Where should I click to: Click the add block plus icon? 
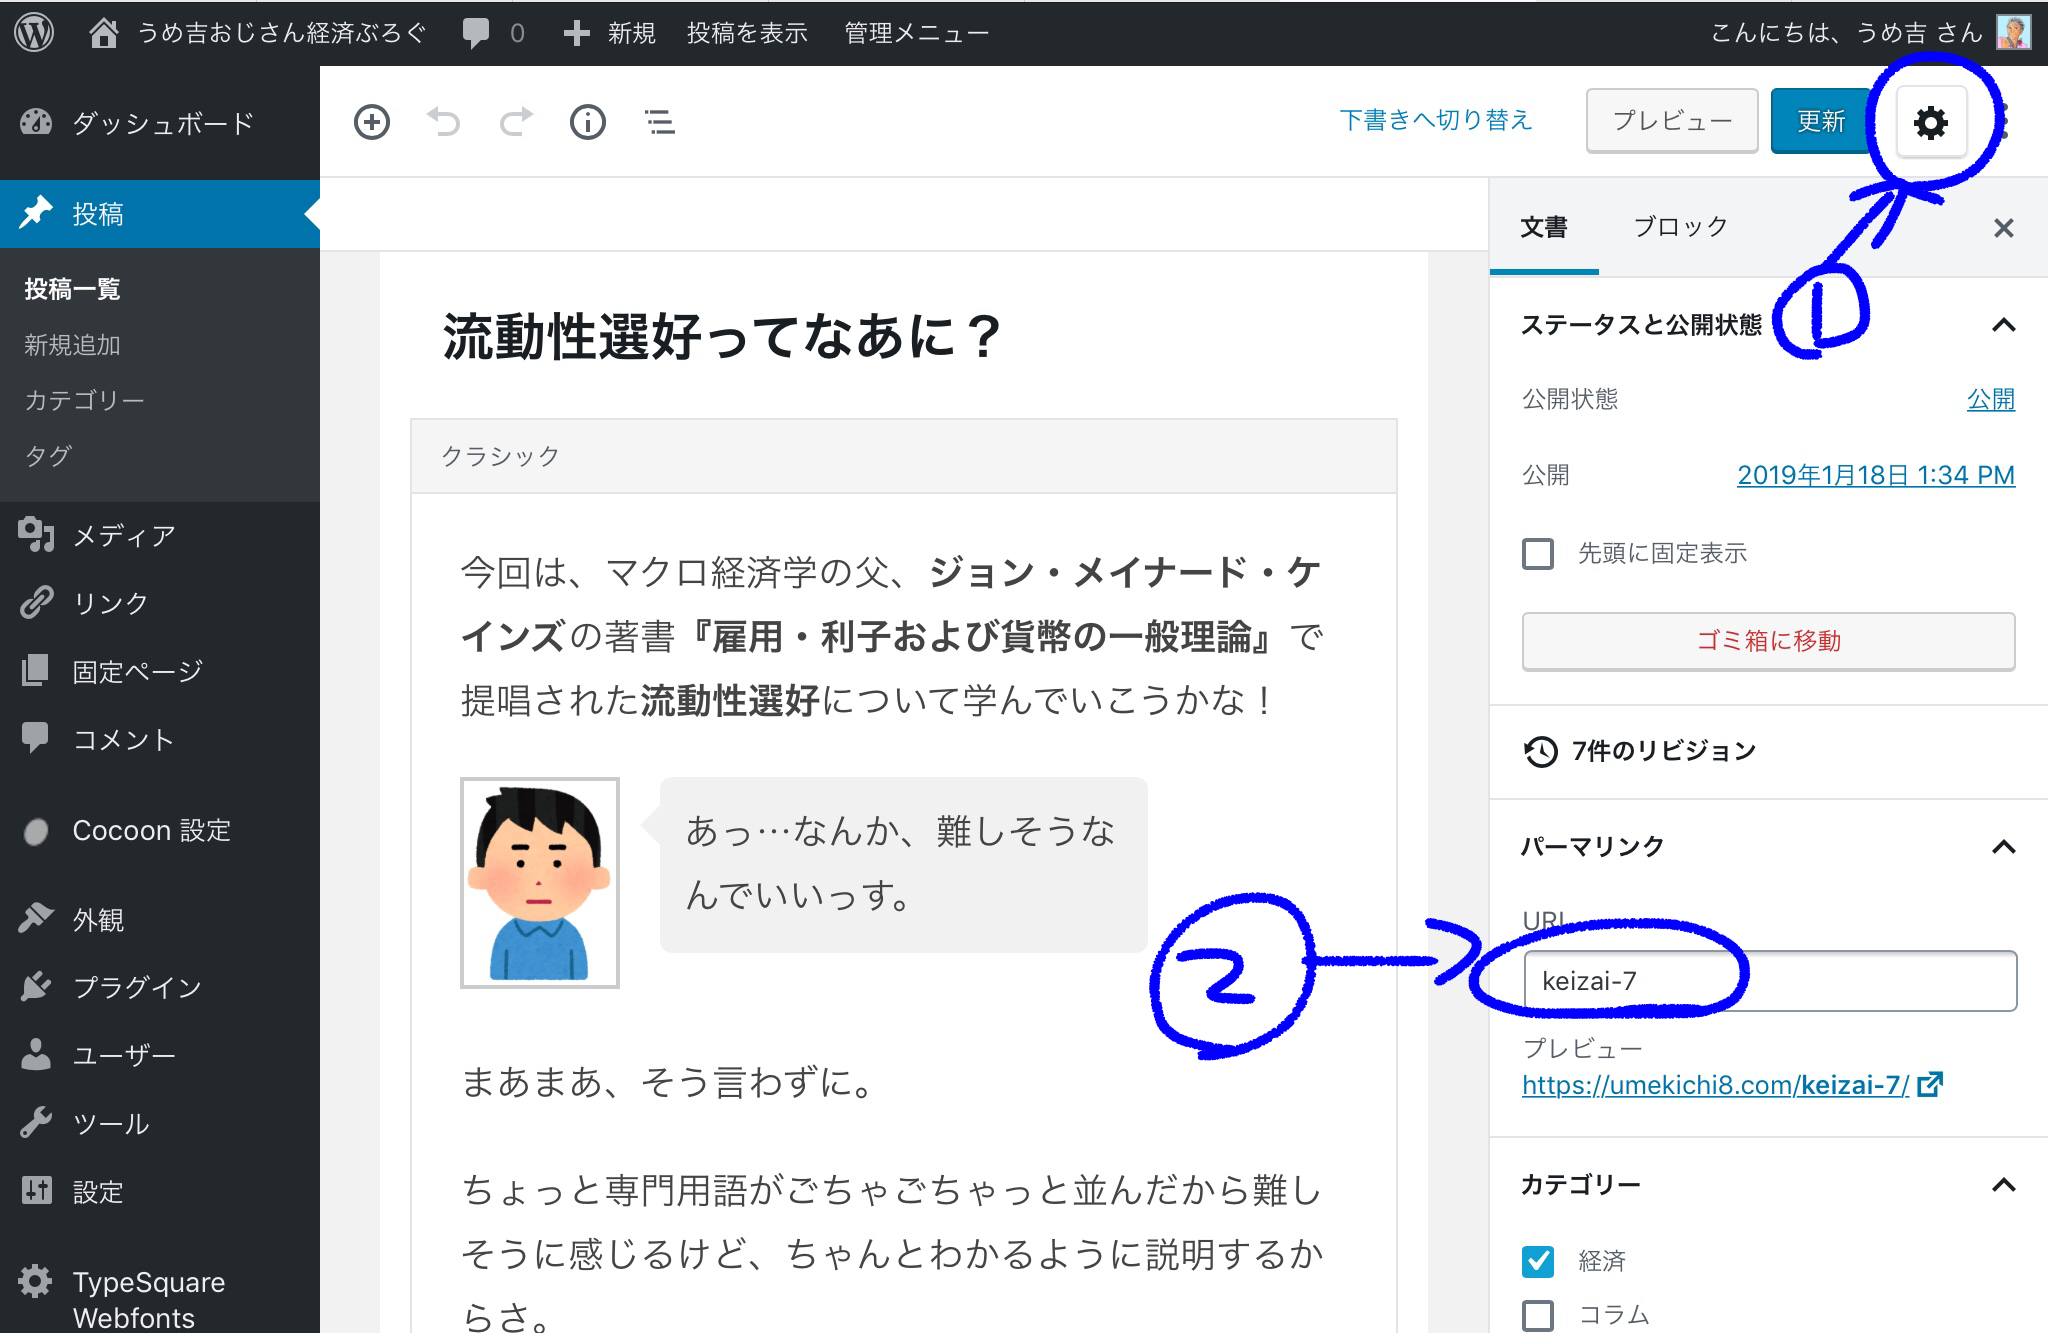coord(371,122)
